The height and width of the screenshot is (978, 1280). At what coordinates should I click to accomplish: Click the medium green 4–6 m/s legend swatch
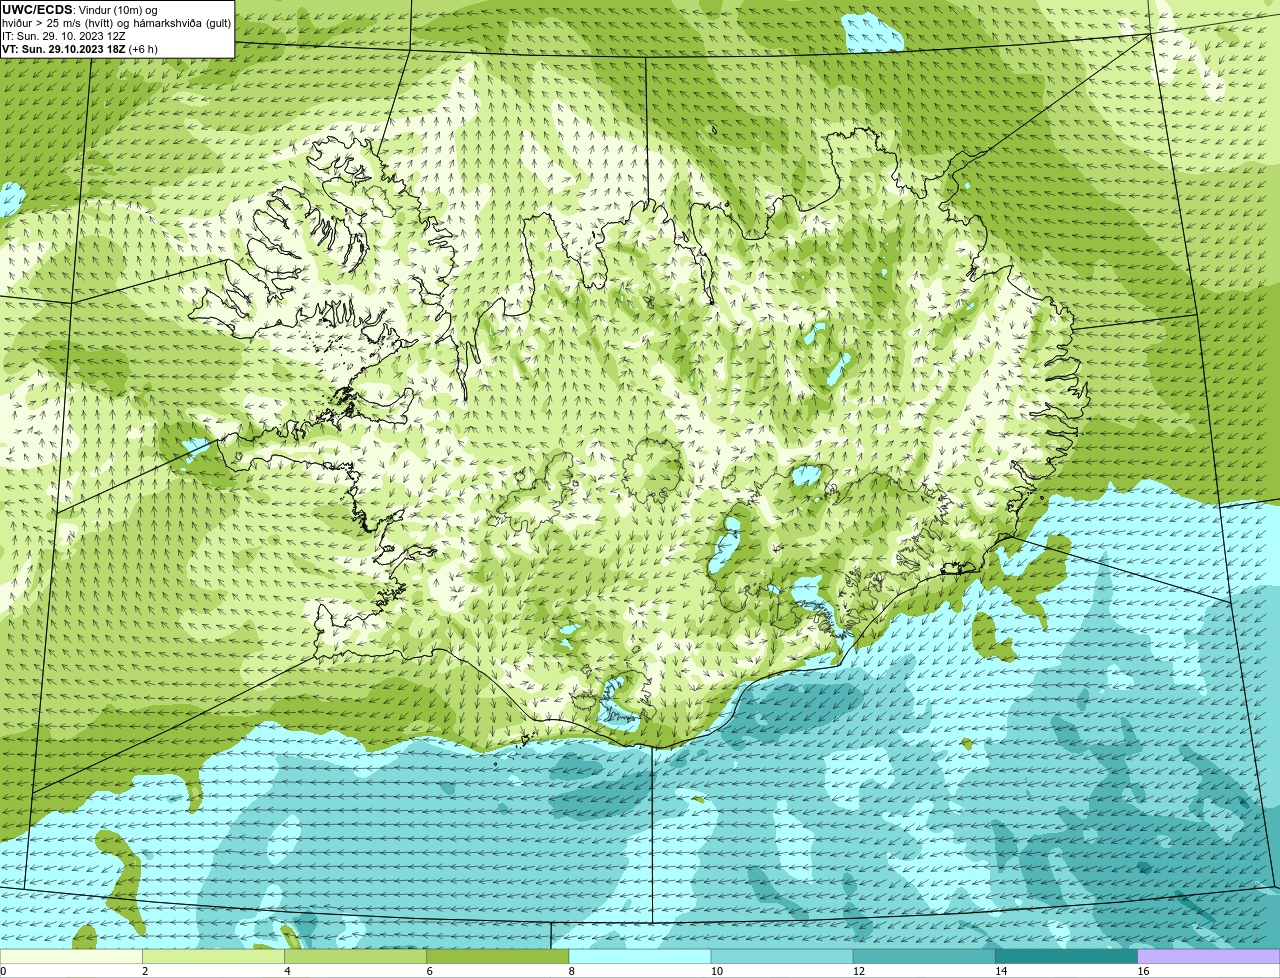tap(355, 957)
